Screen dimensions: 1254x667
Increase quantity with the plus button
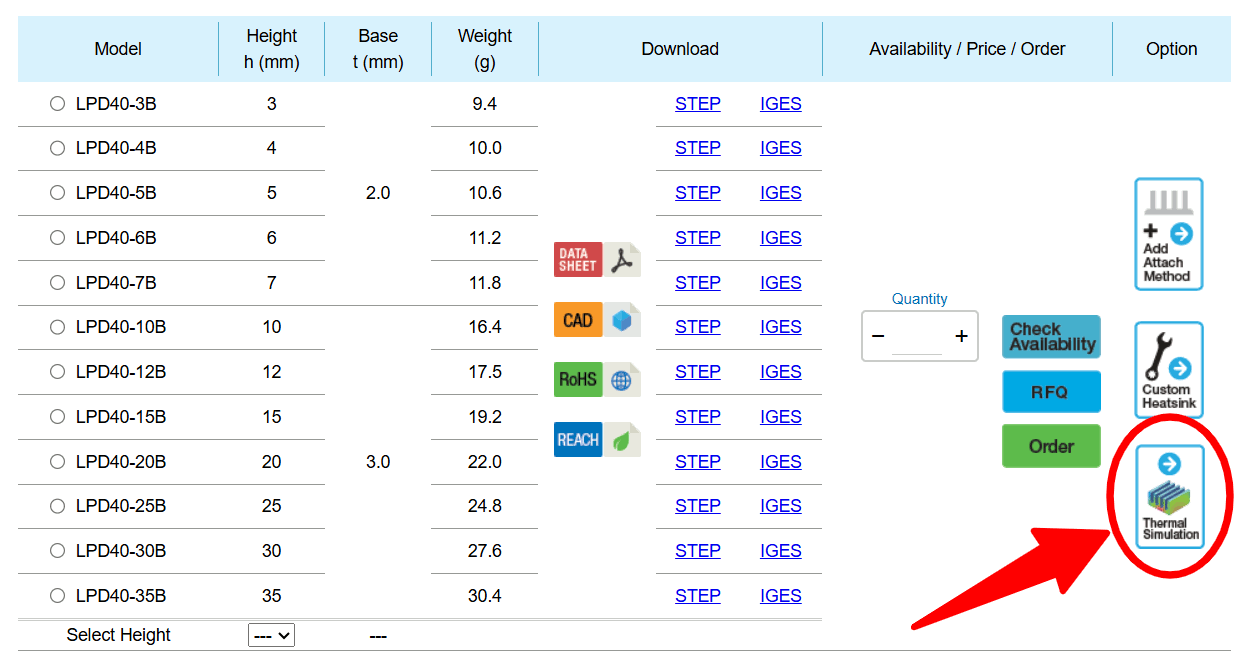(x=961, y=336)
